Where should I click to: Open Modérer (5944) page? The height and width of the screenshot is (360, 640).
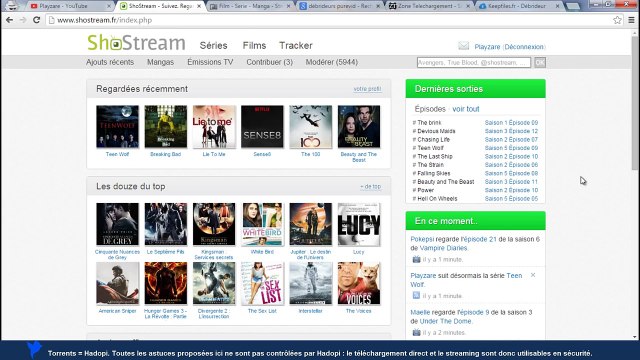coord(332,62)
